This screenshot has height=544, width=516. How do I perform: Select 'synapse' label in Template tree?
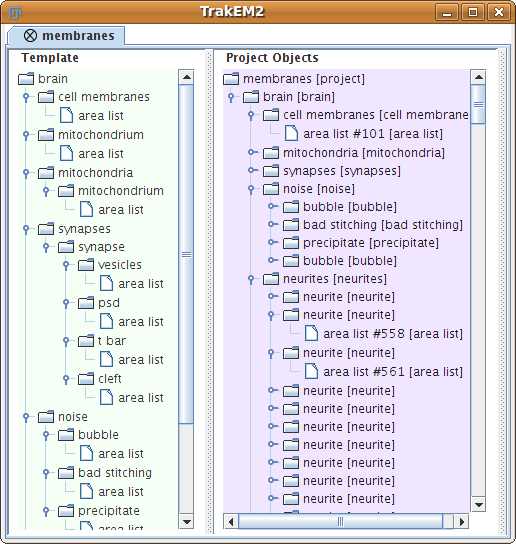click(x=101, y=247)
